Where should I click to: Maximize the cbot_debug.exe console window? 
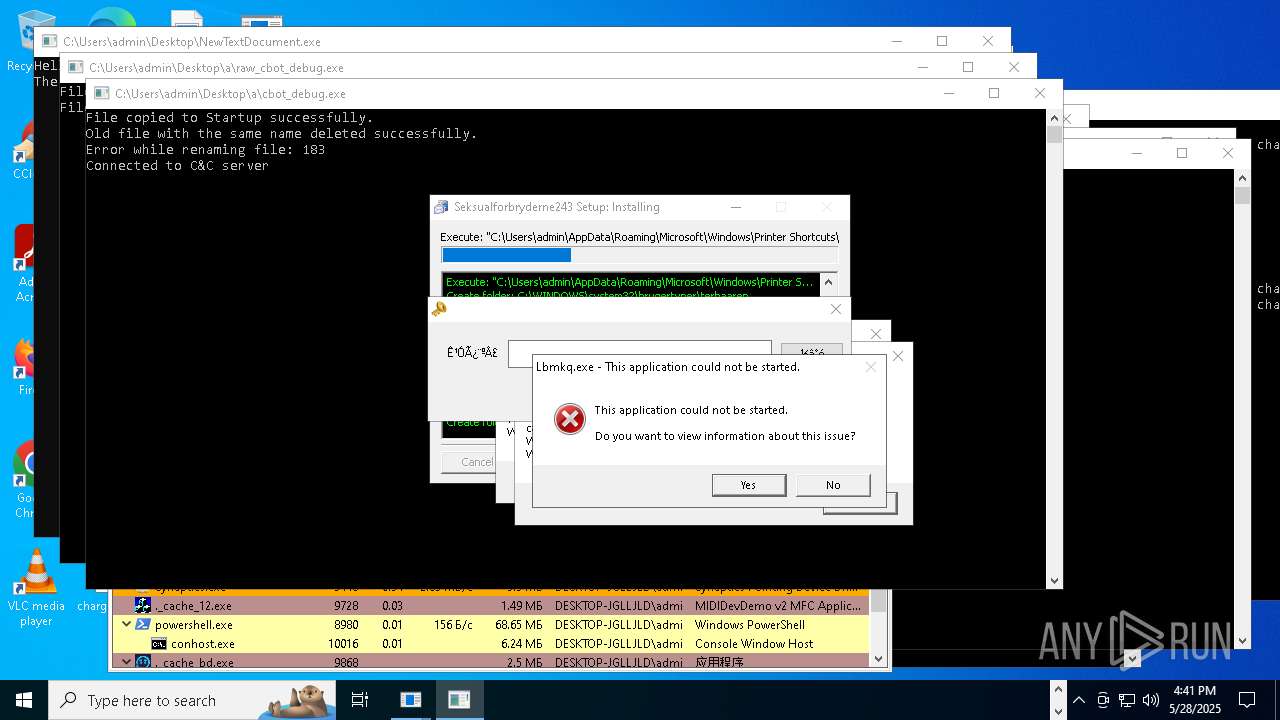point(993,93)
